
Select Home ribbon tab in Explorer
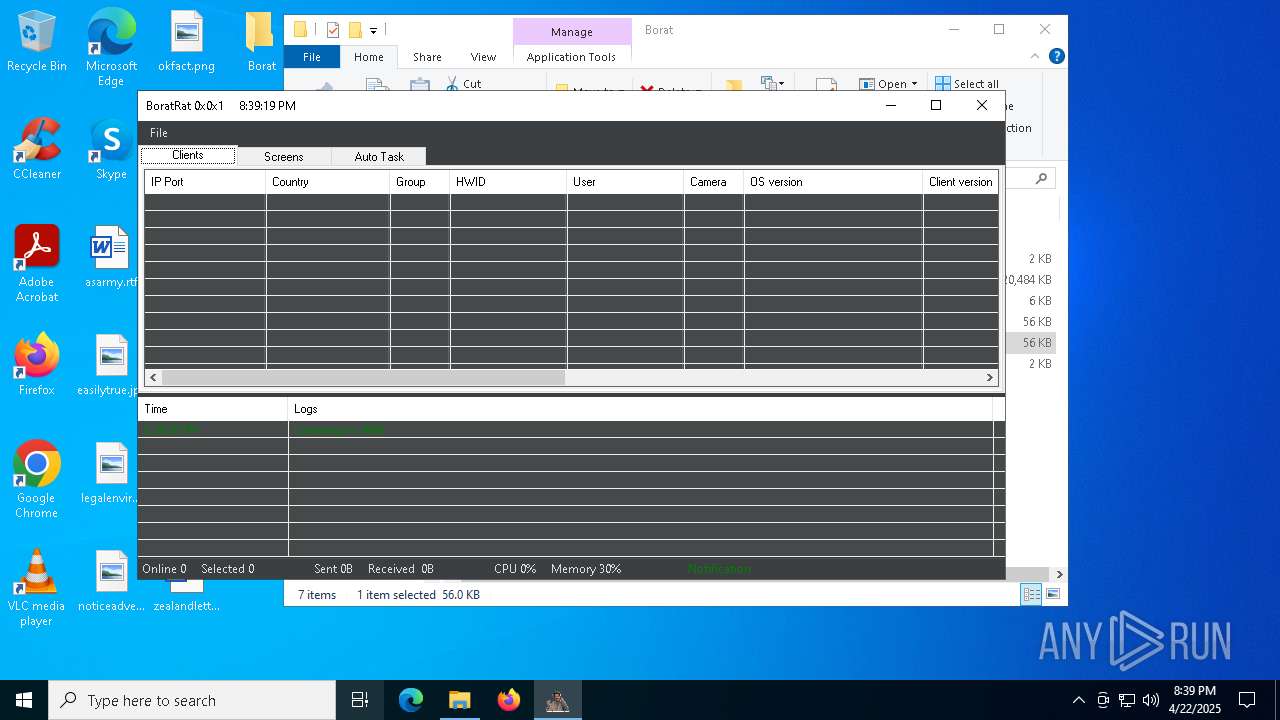click(369, 57)
